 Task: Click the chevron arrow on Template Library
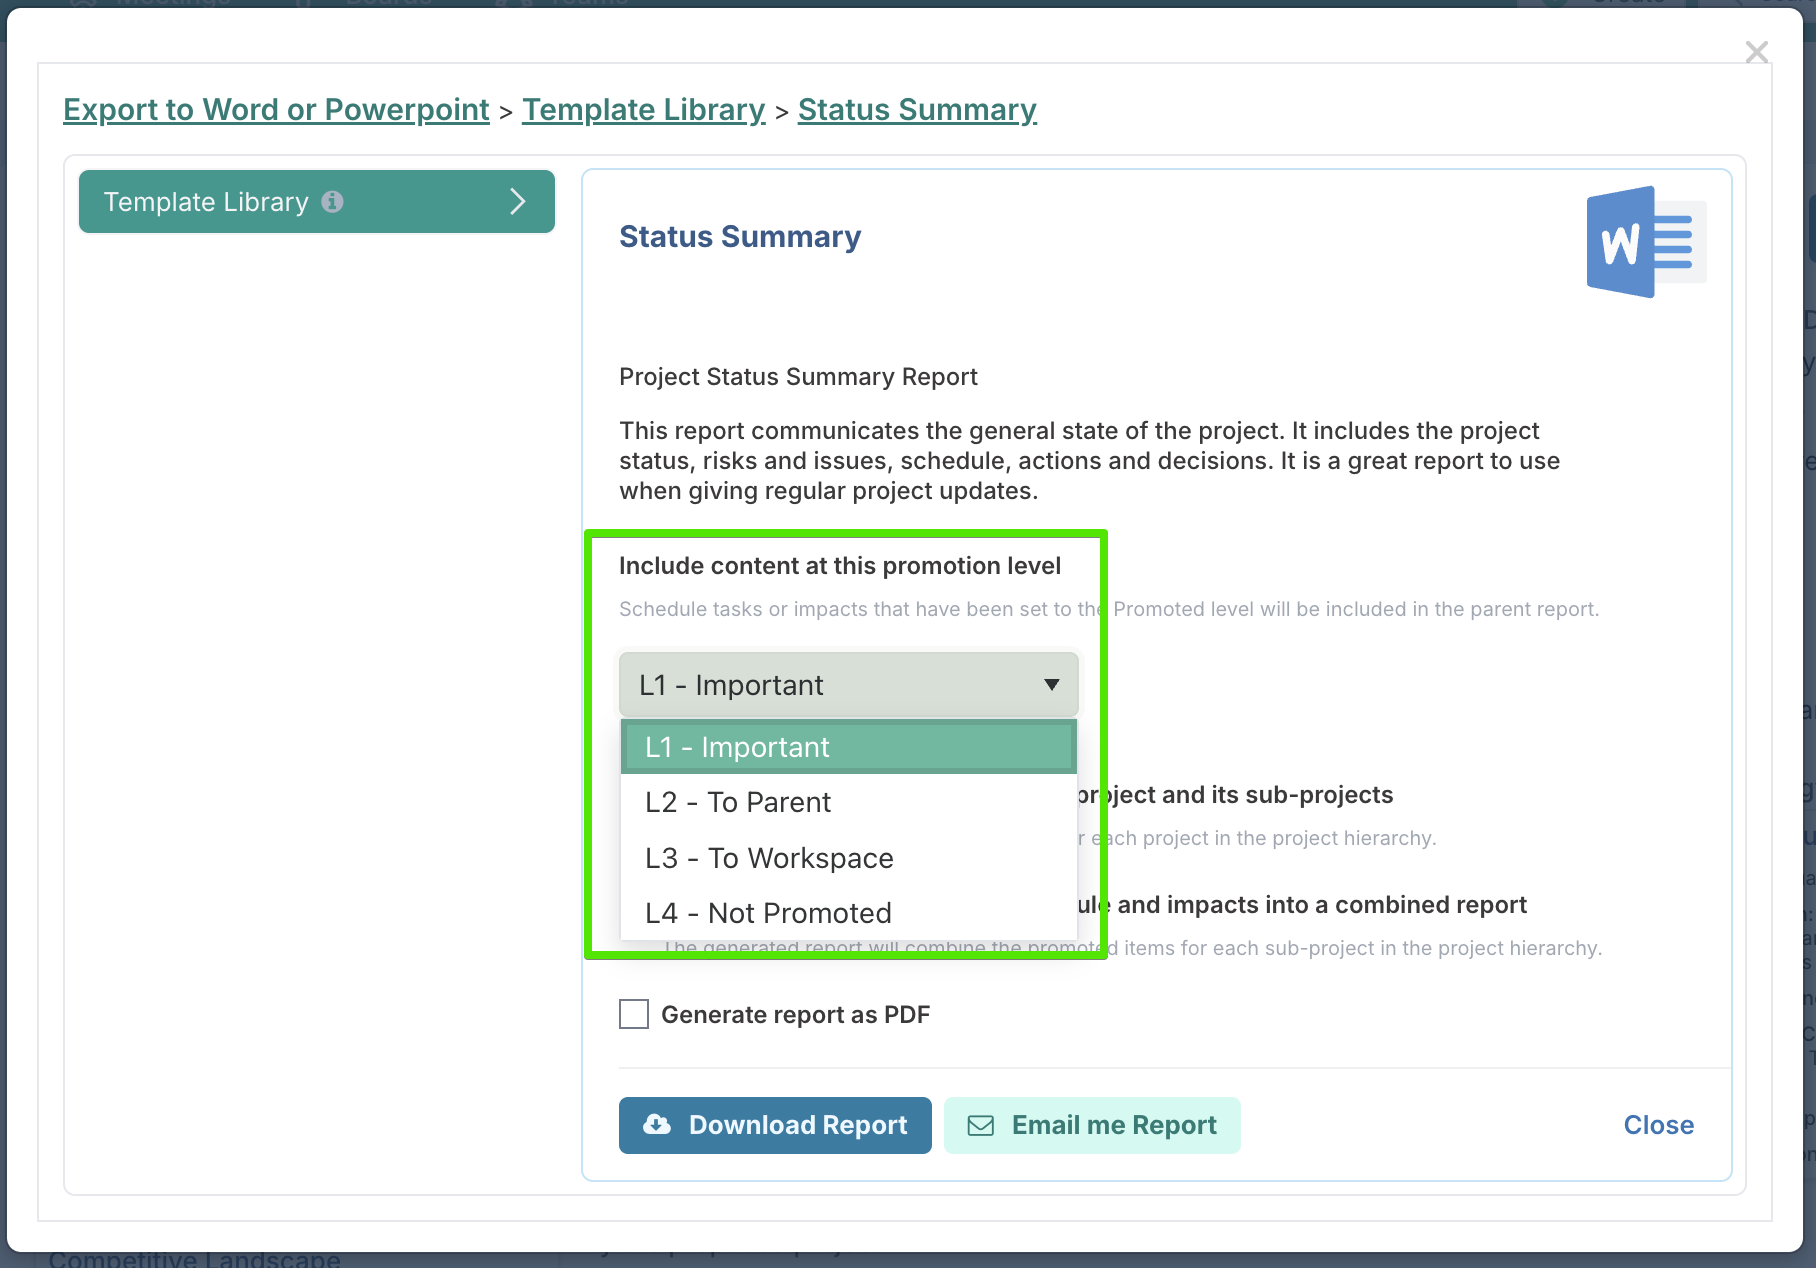point(518,202)
